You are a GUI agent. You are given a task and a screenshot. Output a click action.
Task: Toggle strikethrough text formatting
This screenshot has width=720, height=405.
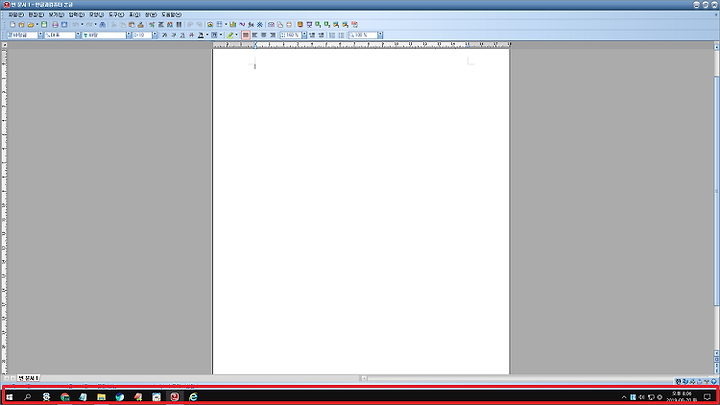(191, 35)
